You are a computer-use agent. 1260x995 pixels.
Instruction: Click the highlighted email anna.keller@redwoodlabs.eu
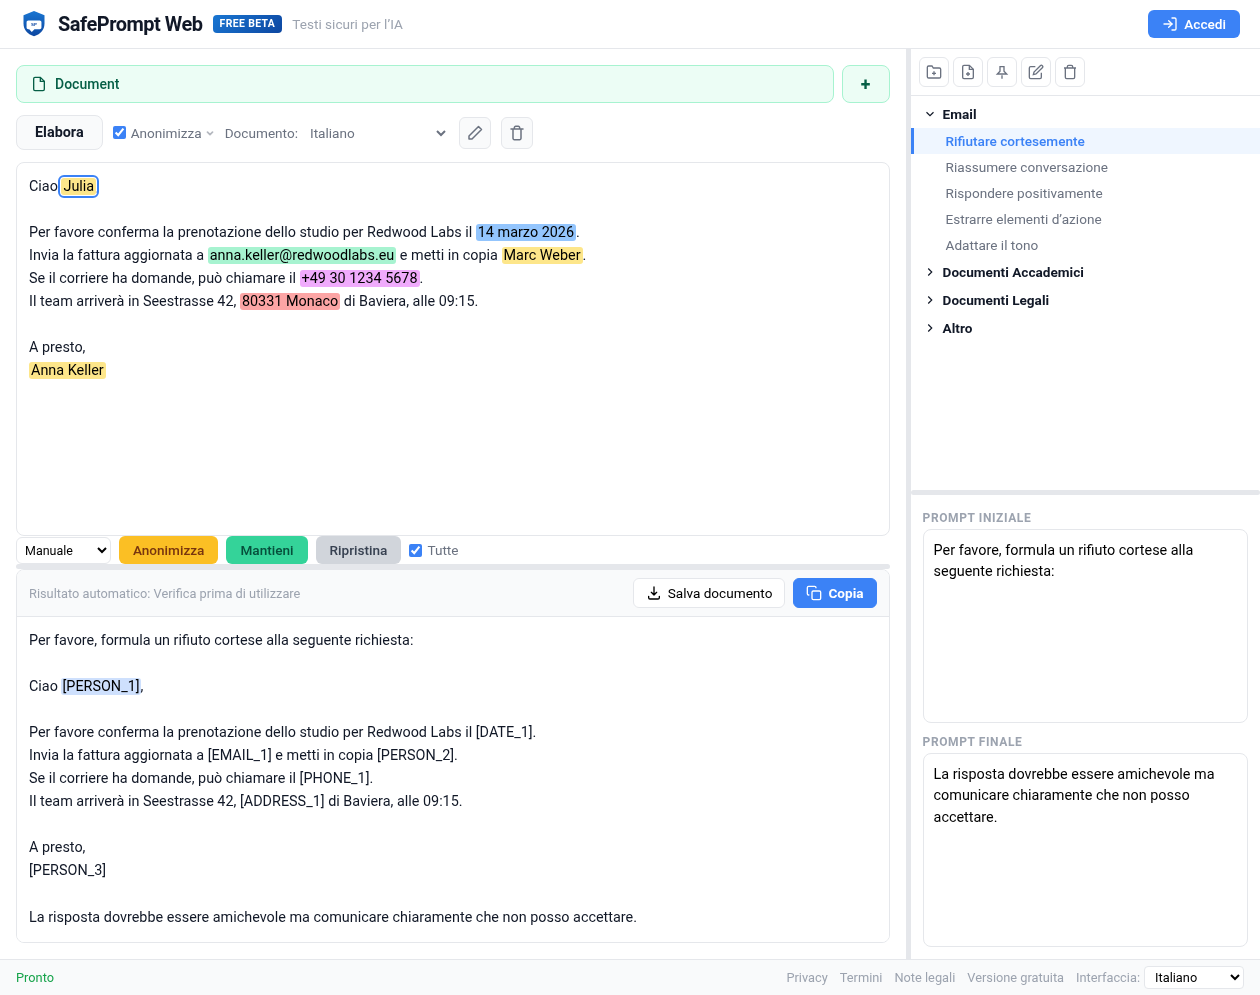point(302,255)
